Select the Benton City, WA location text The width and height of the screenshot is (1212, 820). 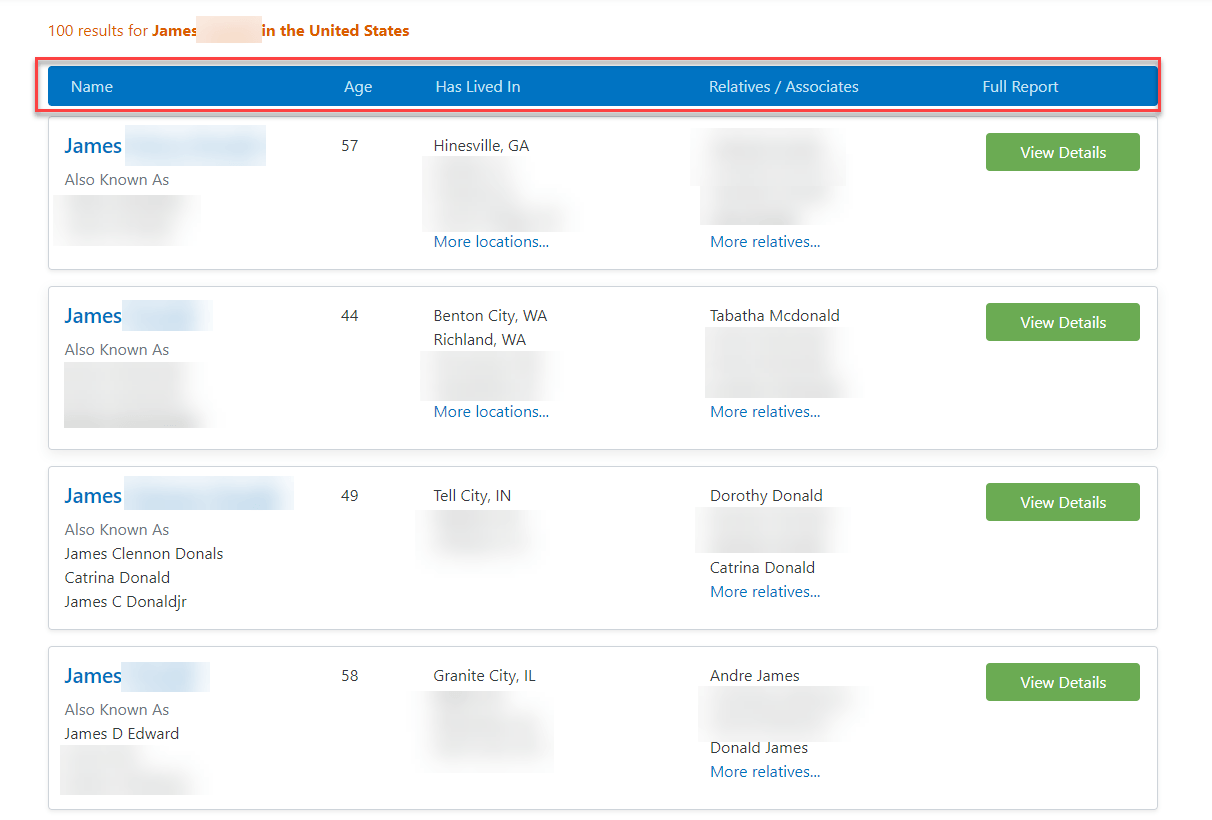pyautogui.click(x=490, y=316)
